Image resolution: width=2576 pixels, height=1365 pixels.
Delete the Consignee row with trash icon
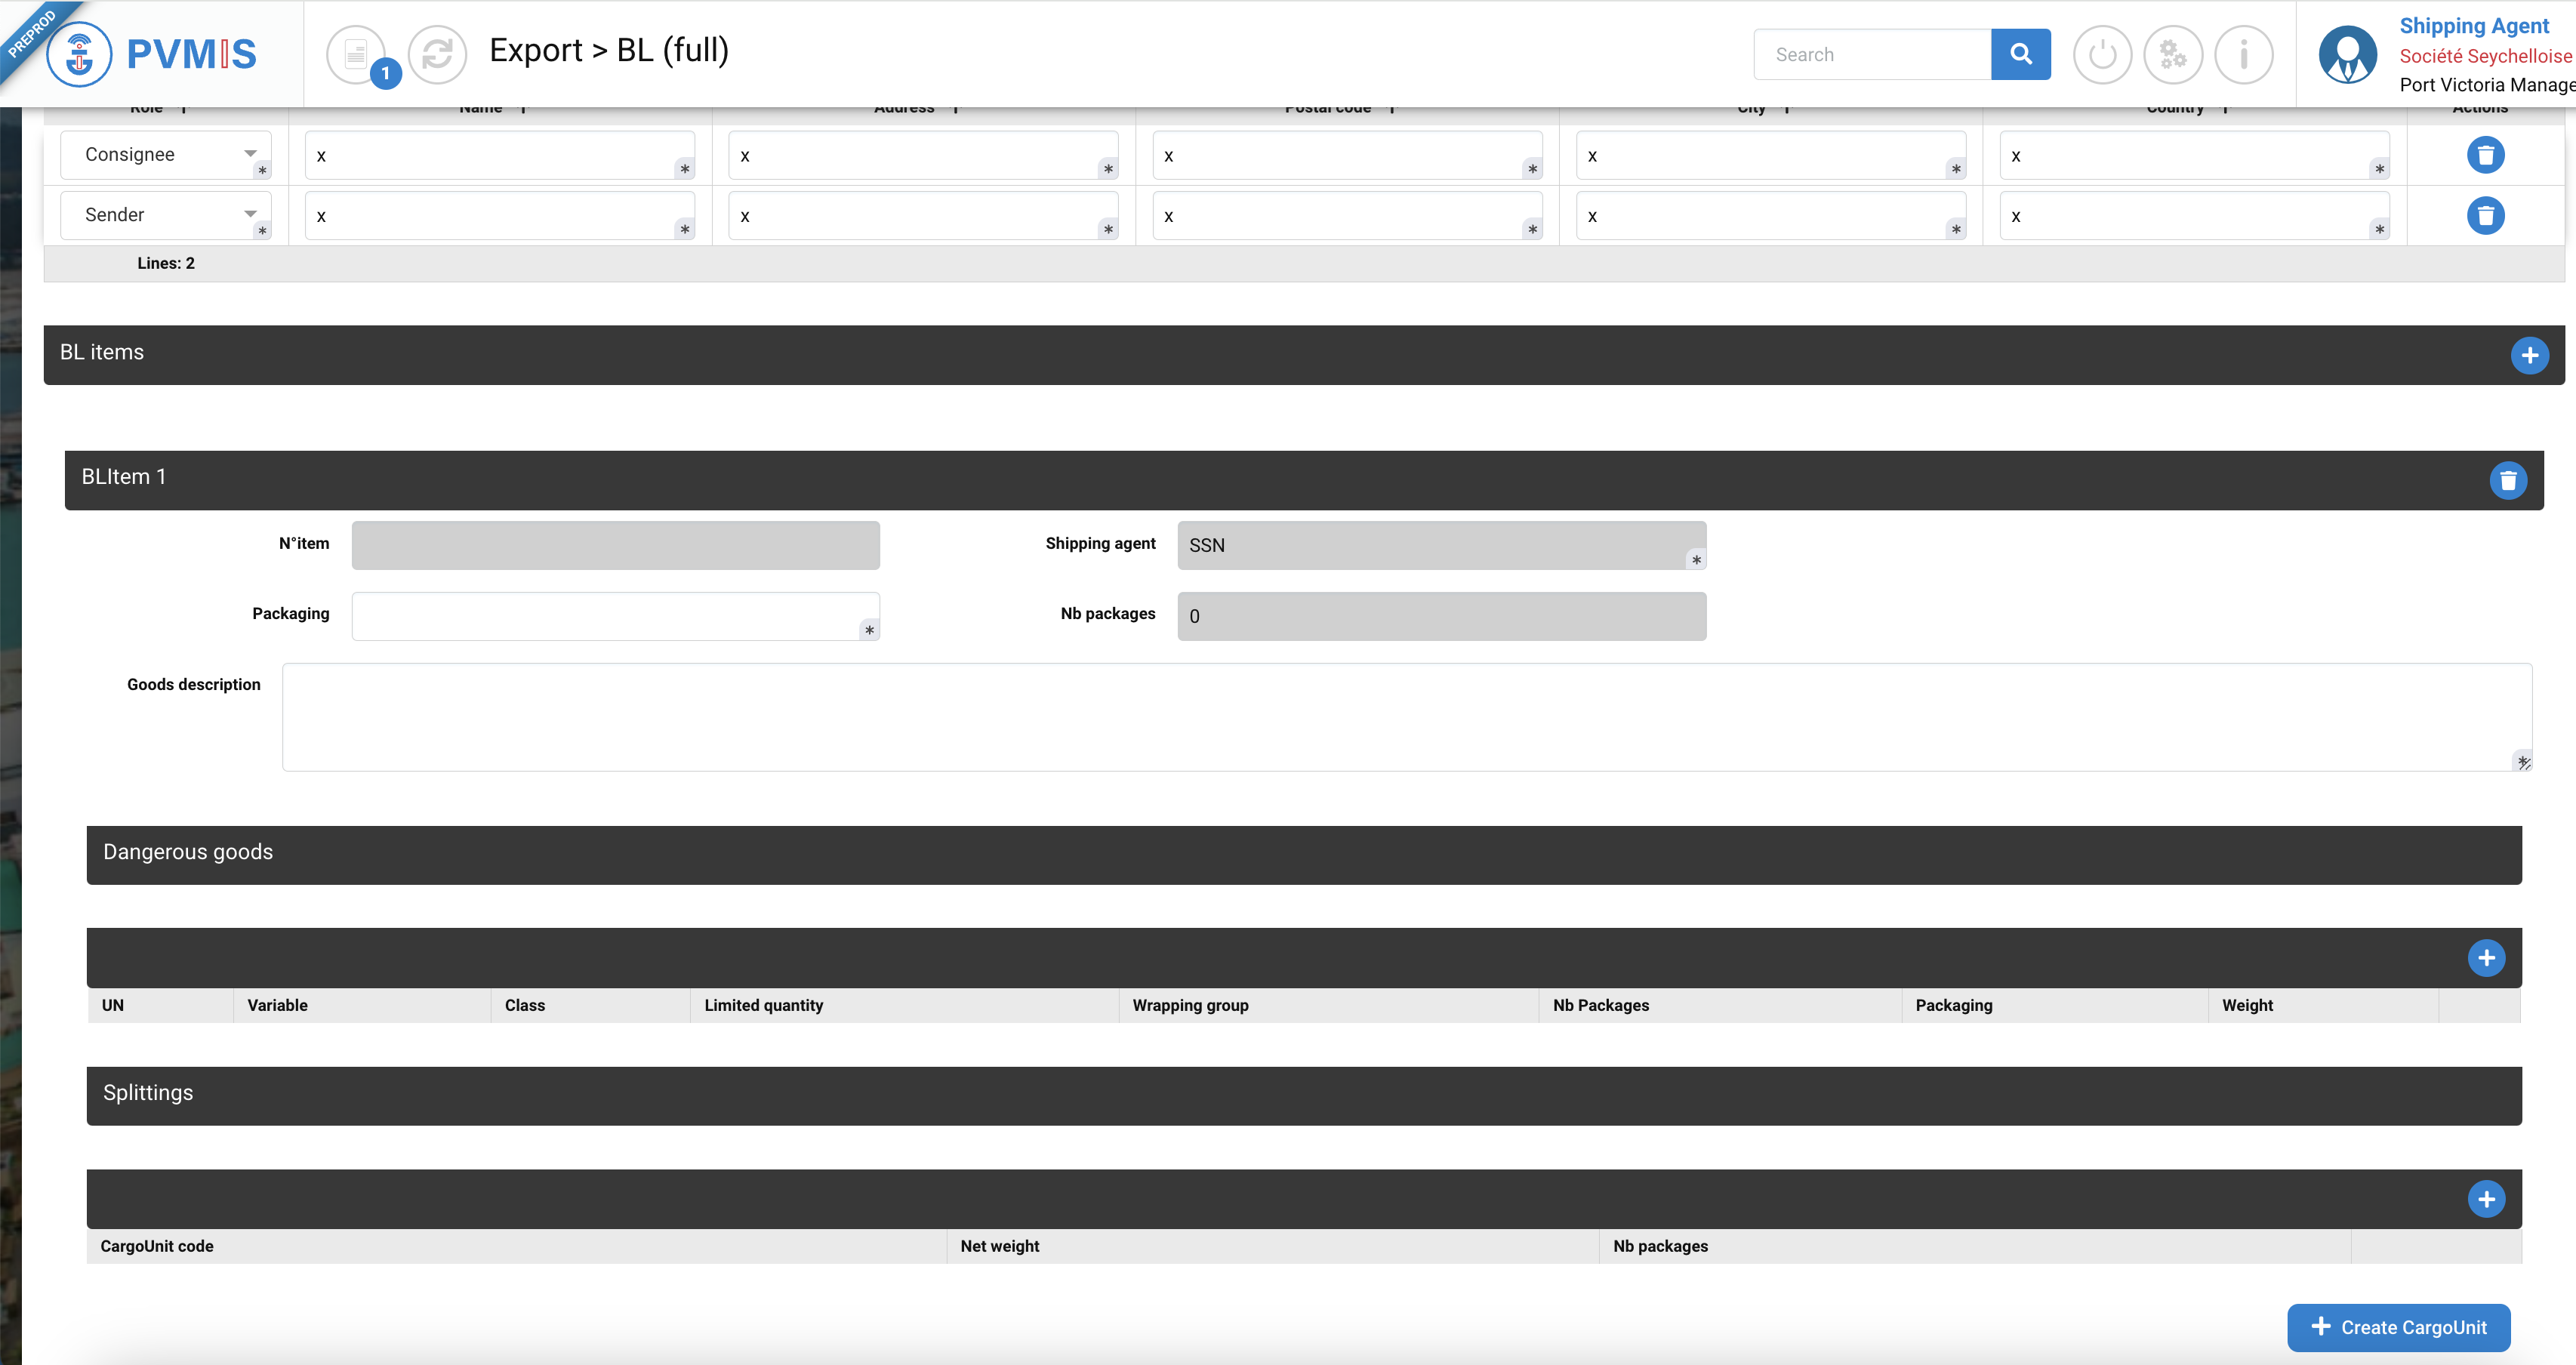pyautogui.click(x=2485, y=155)
